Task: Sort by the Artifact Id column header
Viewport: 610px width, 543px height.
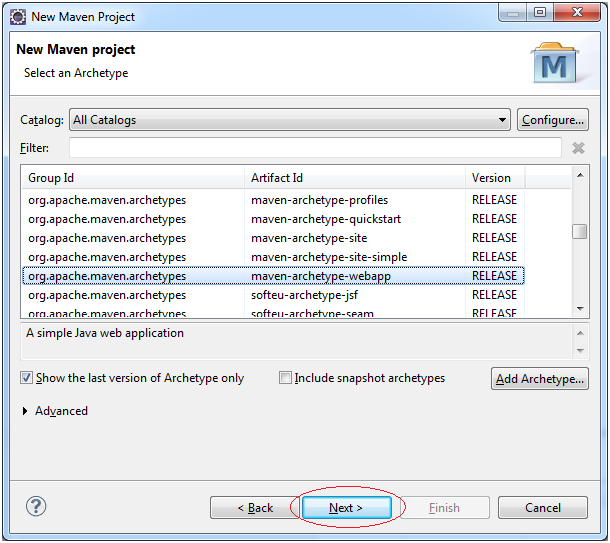Action: [x=355, y=178]
